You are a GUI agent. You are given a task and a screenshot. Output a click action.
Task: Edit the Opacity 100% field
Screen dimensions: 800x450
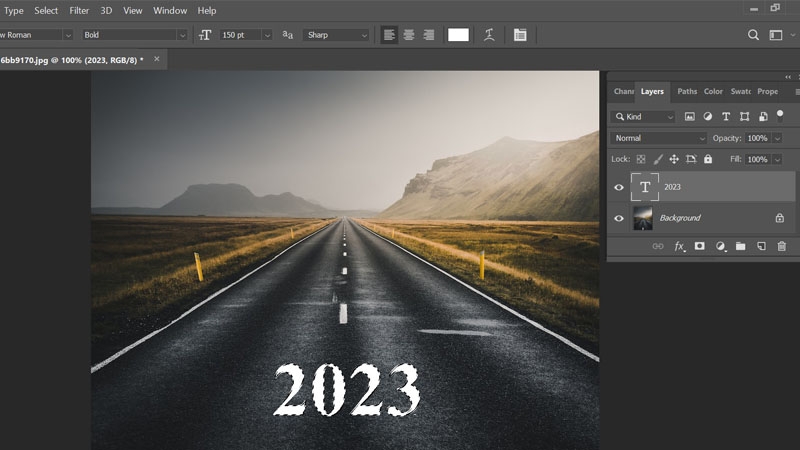758,138
